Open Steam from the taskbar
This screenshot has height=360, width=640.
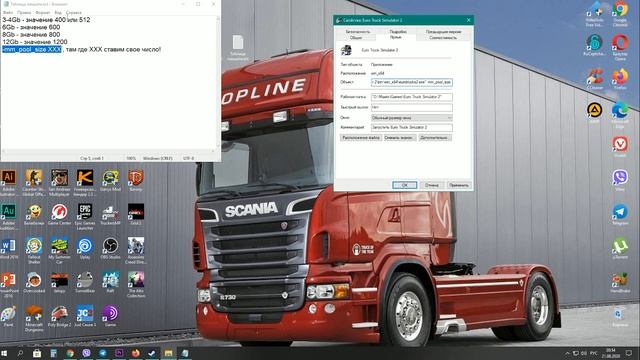click(x=152, y=353)
